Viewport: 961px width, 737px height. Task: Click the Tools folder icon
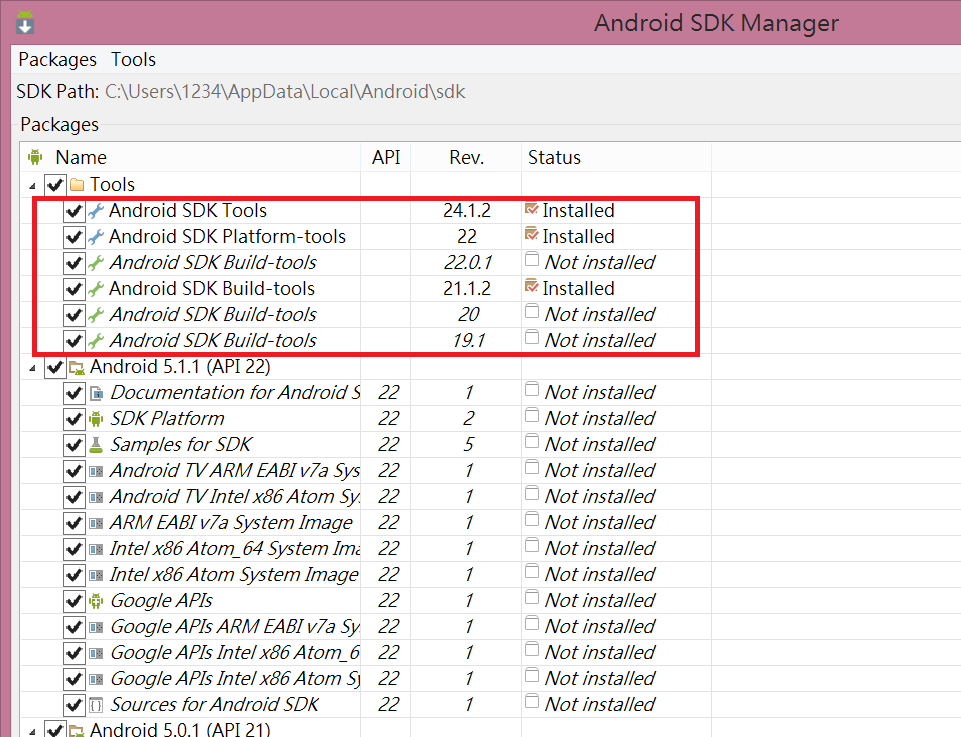pos(77,185)
